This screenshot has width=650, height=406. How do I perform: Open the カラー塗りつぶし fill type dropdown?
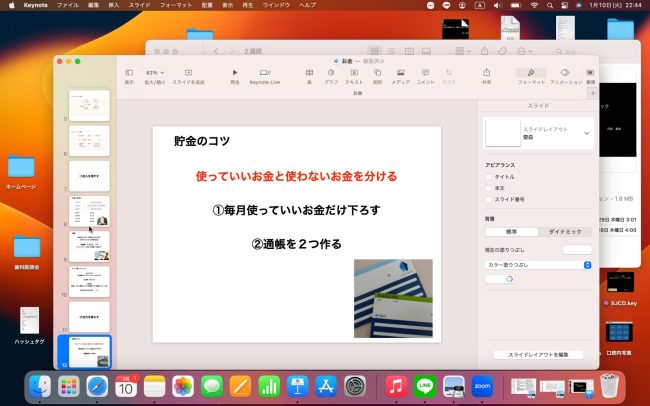pyautogui.click(x=538, y=265)
